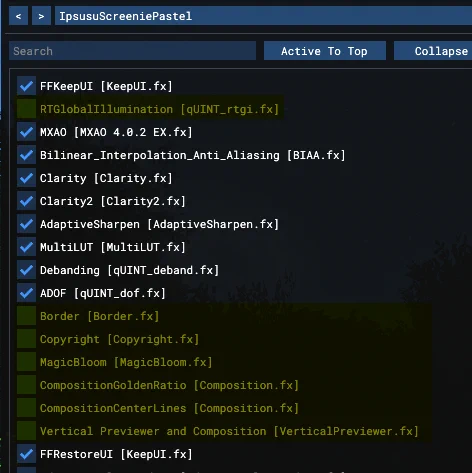The height and width of the screenshot is (473, 472).
Task: Enable the Border effect checkbox
Action: pyautogui.click(x=26, y=316)
